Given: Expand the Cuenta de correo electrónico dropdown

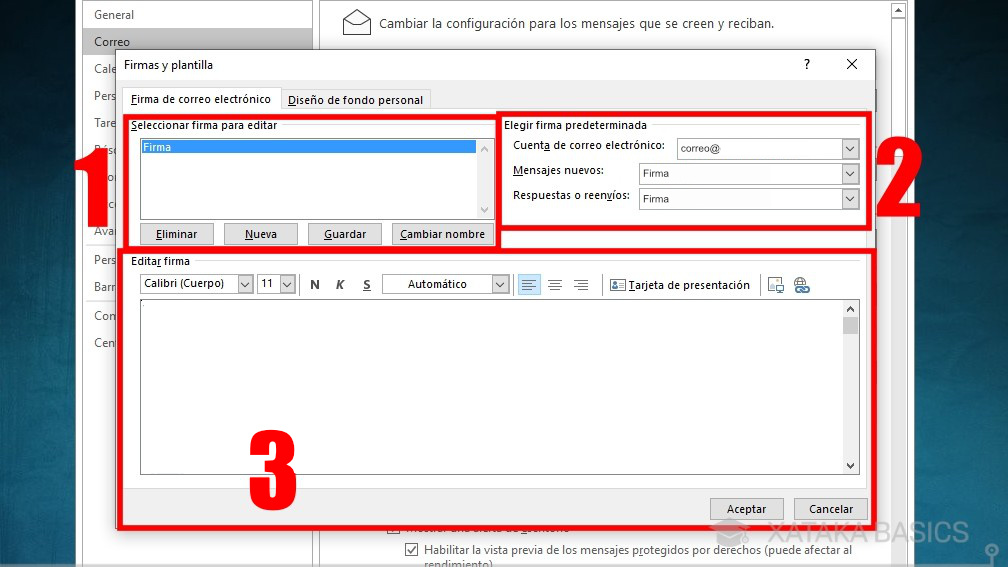Looking at the screenshot, I should (x=850, y=148).
